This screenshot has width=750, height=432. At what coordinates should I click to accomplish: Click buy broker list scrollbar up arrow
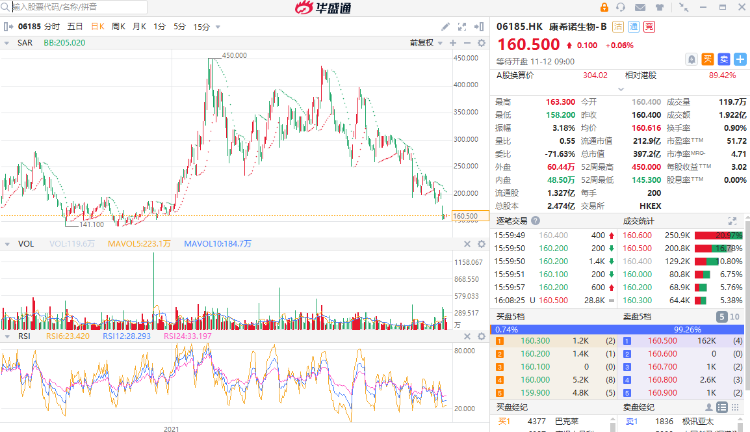pos(613,420)
